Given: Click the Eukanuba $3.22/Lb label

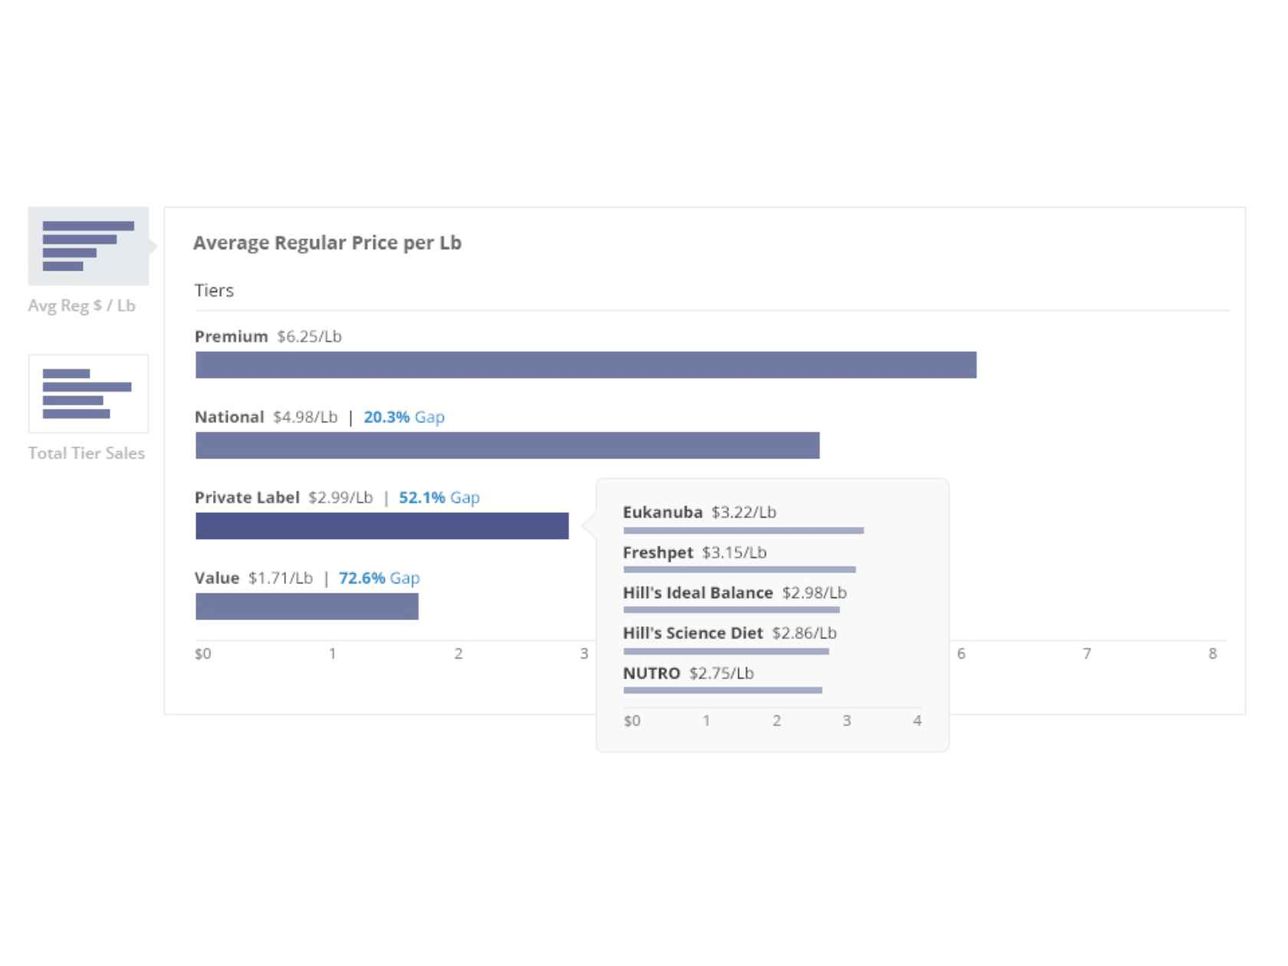Looking at the screenshot, I should pyautogui.click(x=699, y=512).
